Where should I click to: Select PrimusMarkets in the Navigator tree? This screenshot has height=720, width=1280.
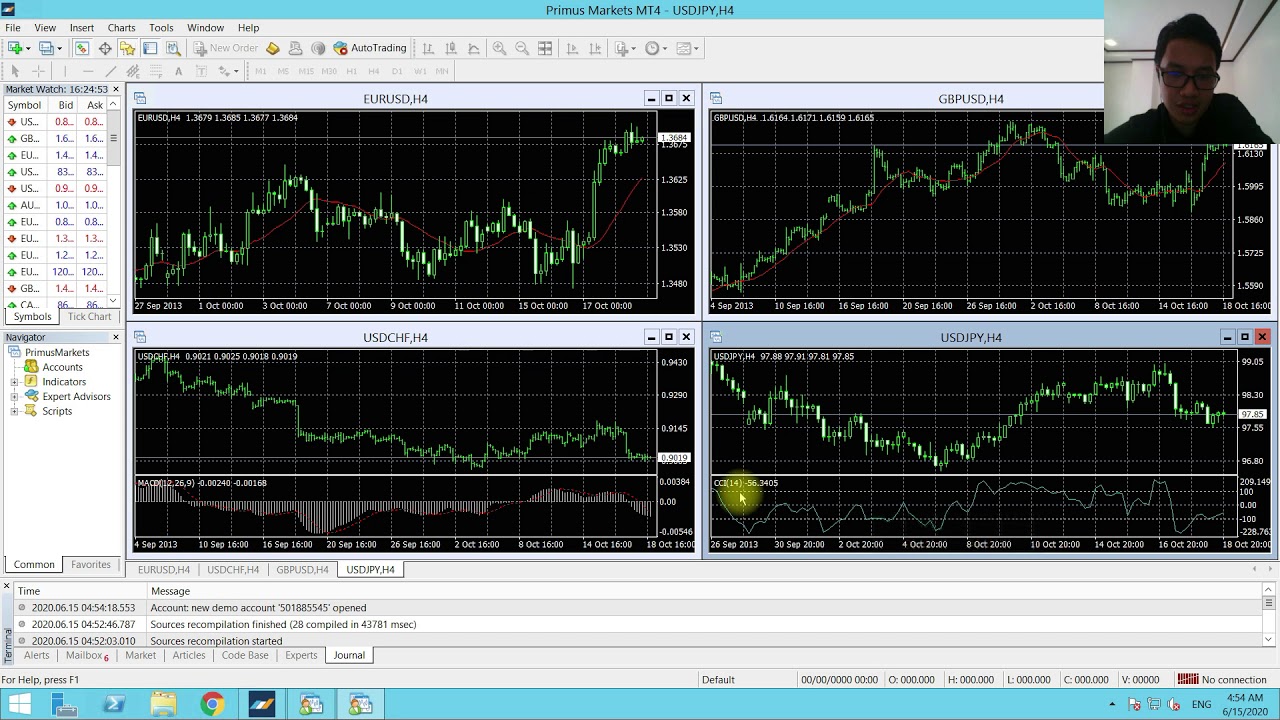[x=57, y=352]
